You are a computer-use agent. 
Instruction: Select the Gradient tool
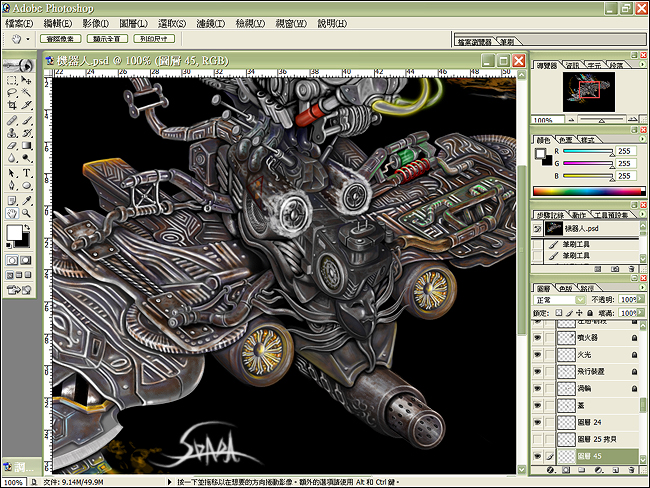coord(26,146)
